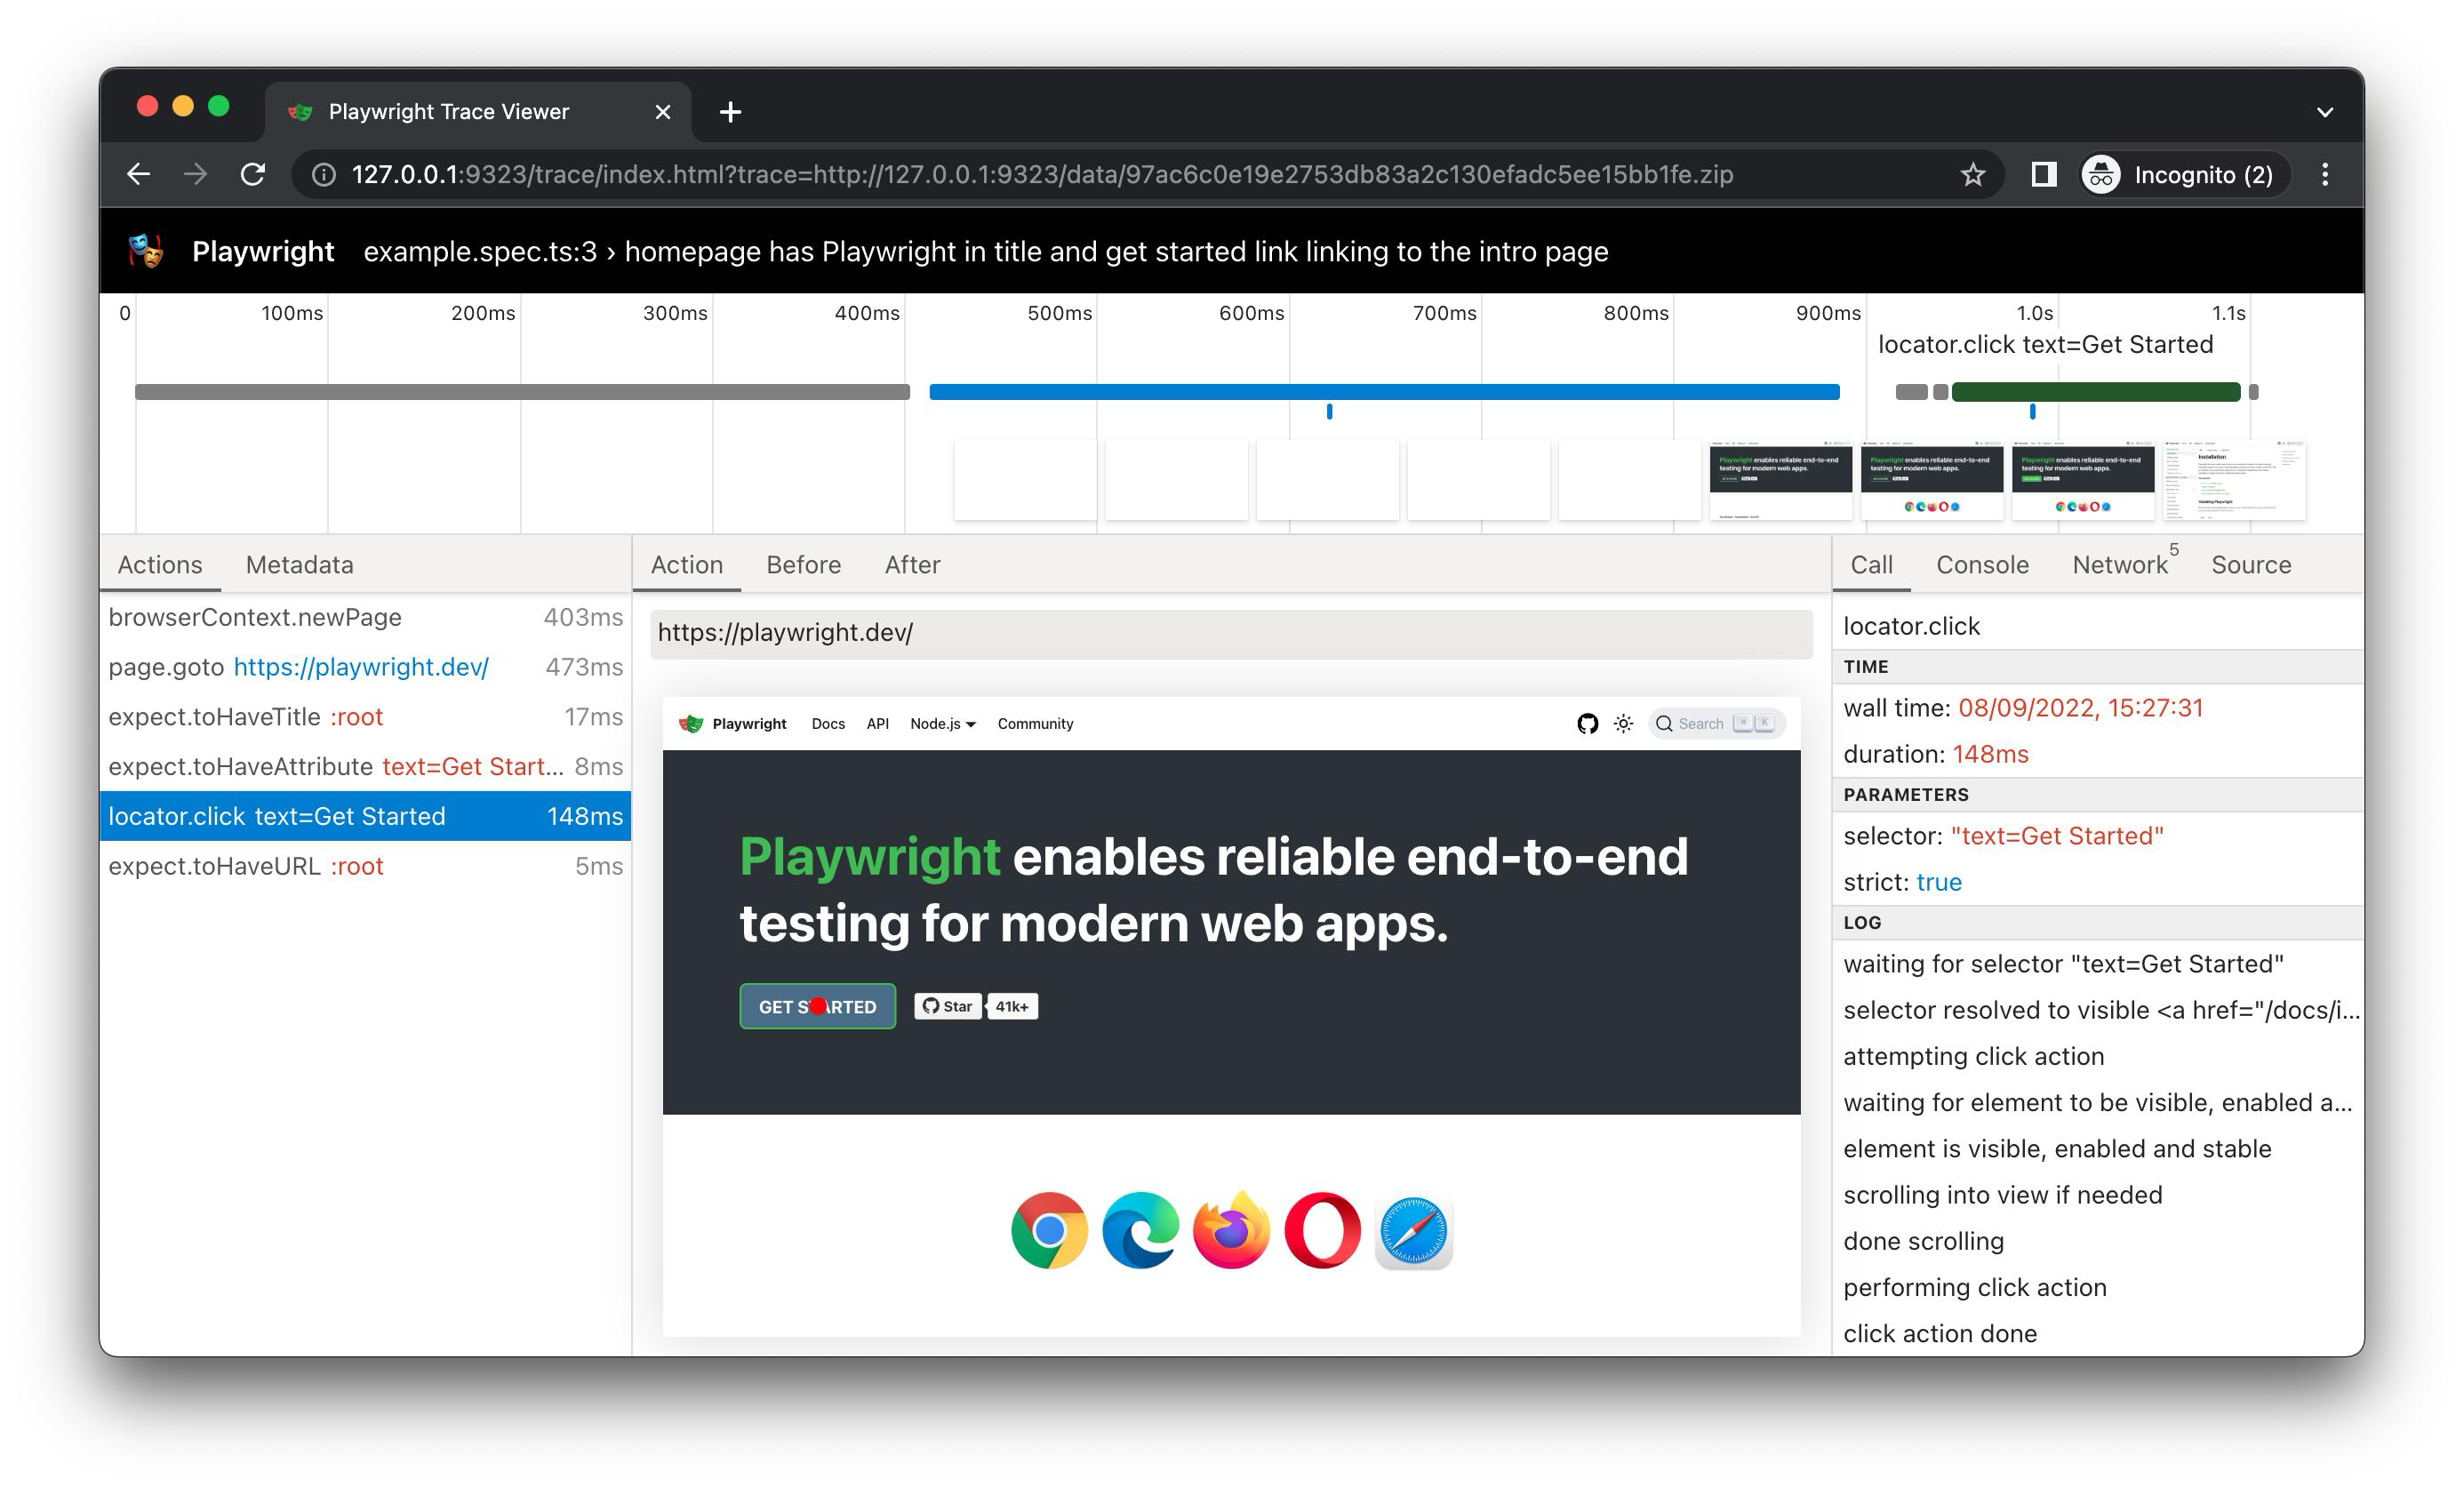Toggle the site theme with the sun icon
This screenshot has width=2464, height=1488.
[1623, 723]
